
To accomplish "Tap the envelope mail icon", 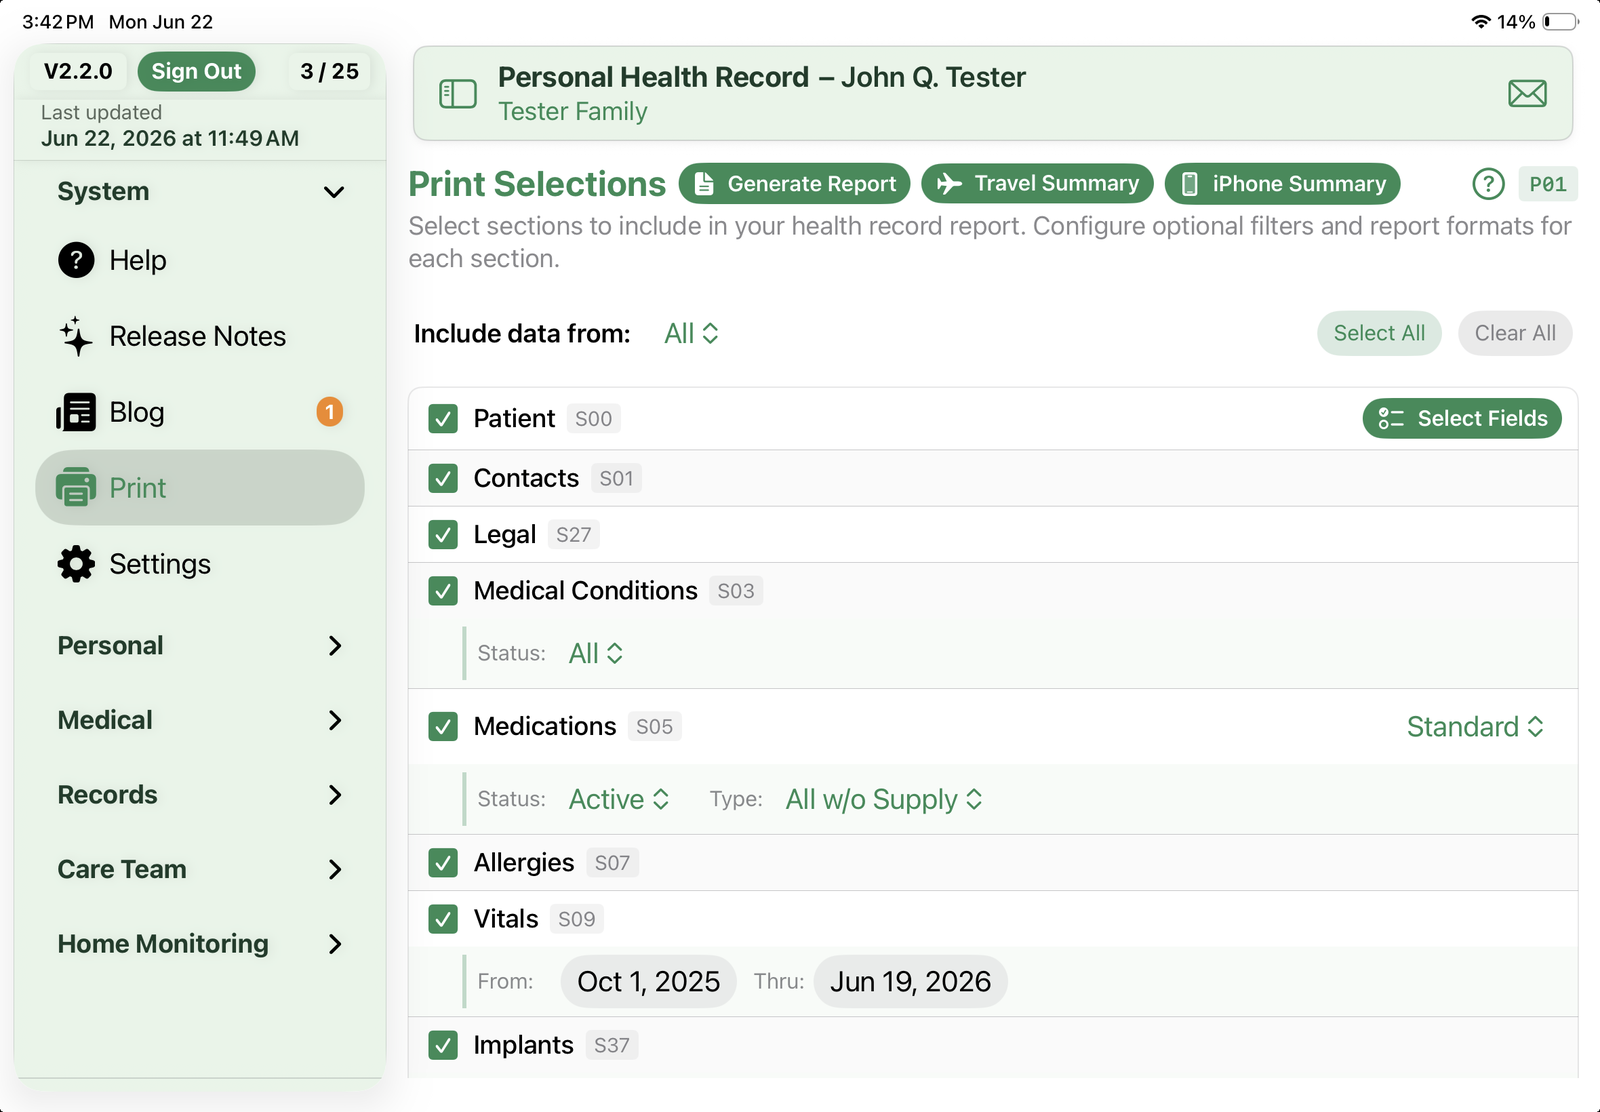I will (1527, 94).
